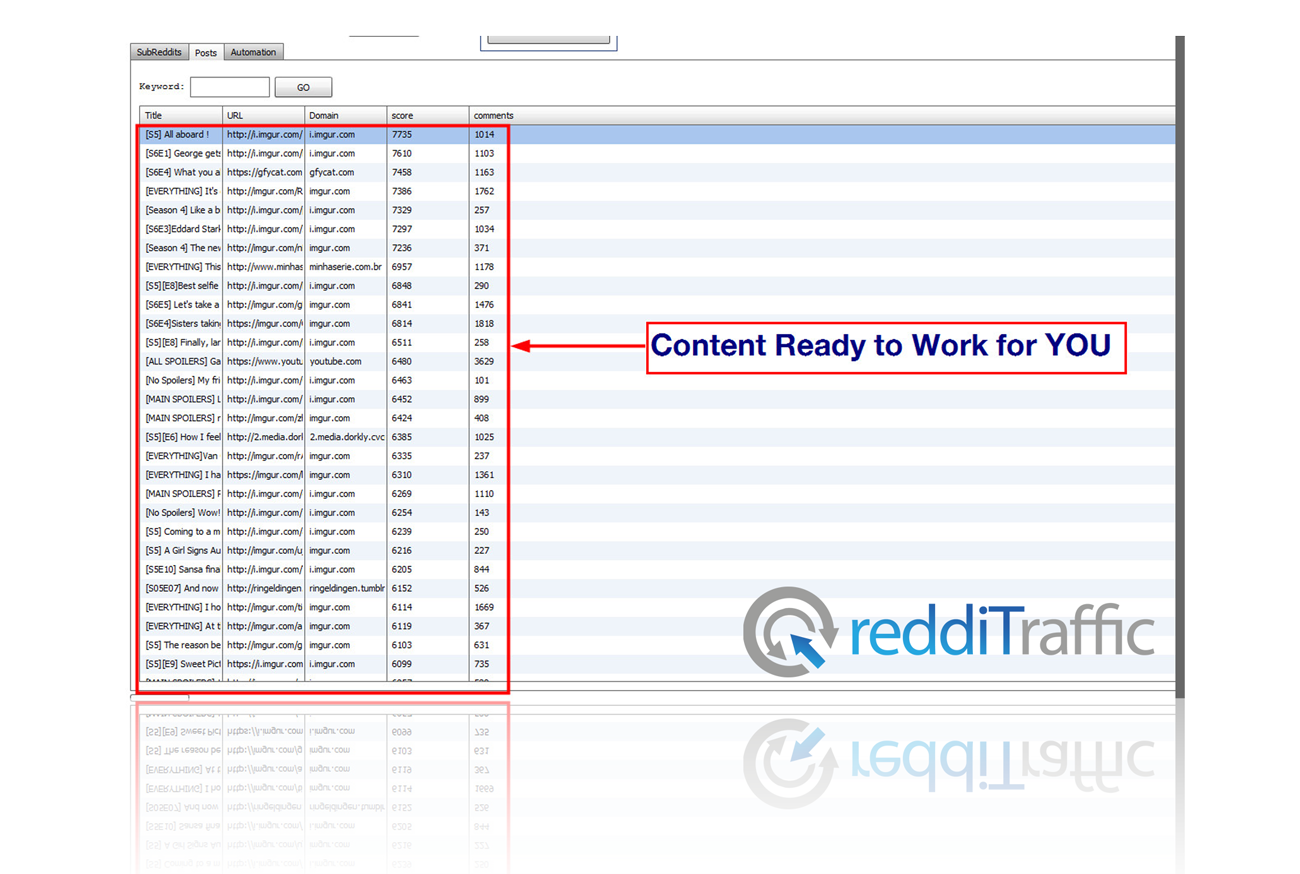The height and width of the screenshot is (874, 1300).
Task: Select the '[S5][E8] Finally' title cell
Action: [x=181, y=343]
